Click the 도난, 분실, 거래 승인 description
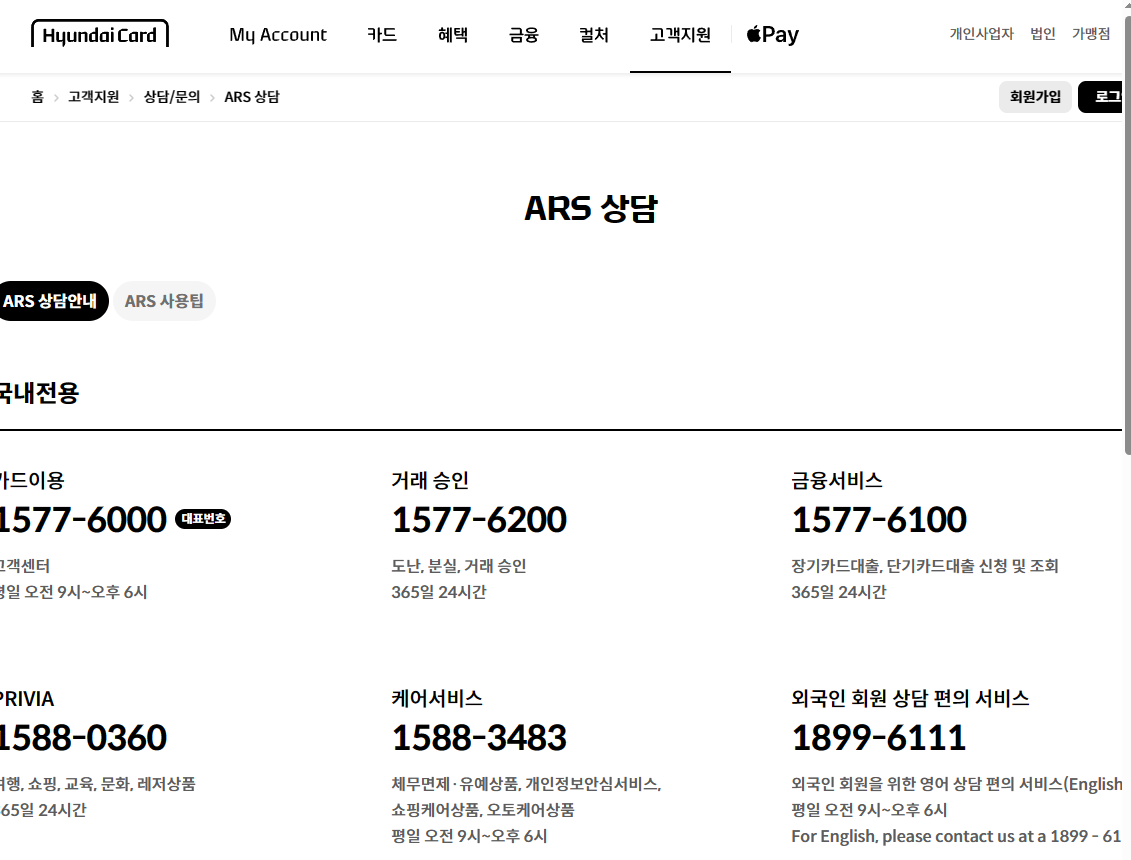This screenshot has width=1131, height=860. tap(459, 566)
